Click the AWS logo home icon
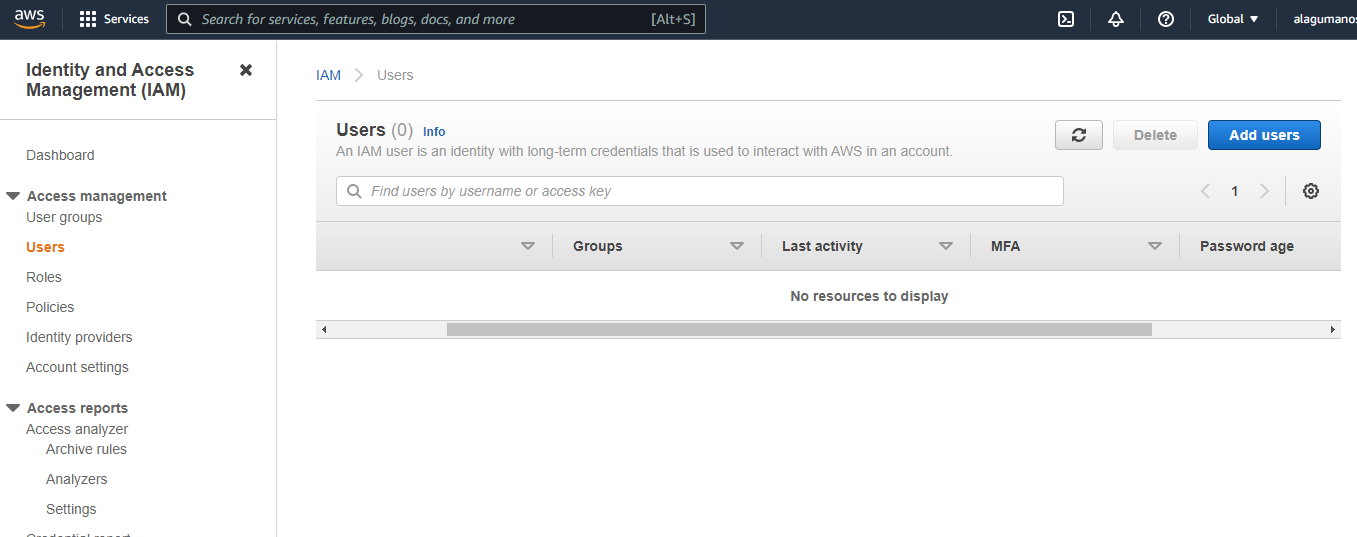 click(x=29, y=19)
